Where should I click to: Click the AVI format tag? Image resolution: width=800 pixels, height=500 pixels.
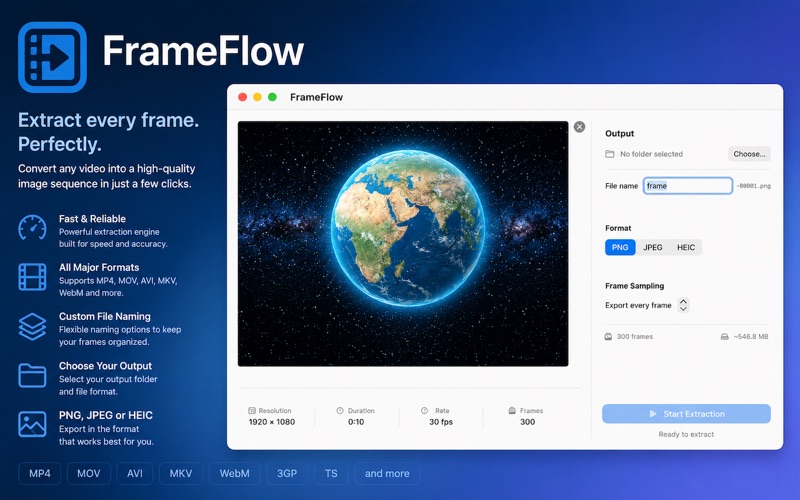pyautogui.click(x=135, y=473)
